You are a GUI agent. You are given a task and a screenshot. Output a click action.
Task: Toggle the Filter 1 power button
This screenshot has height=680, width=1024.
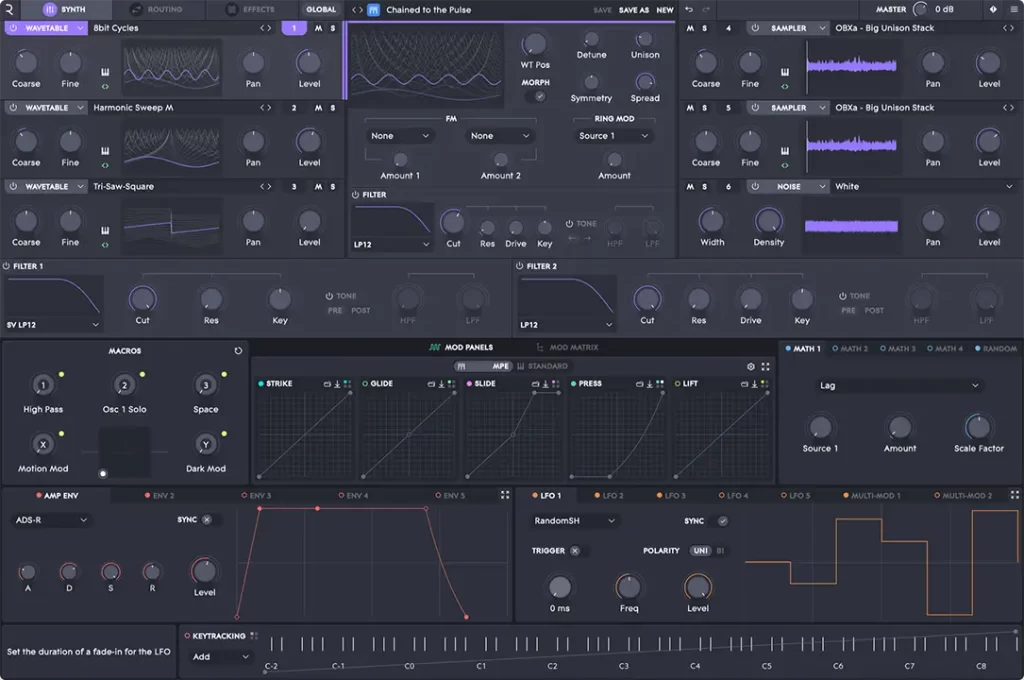pos(7,267)
